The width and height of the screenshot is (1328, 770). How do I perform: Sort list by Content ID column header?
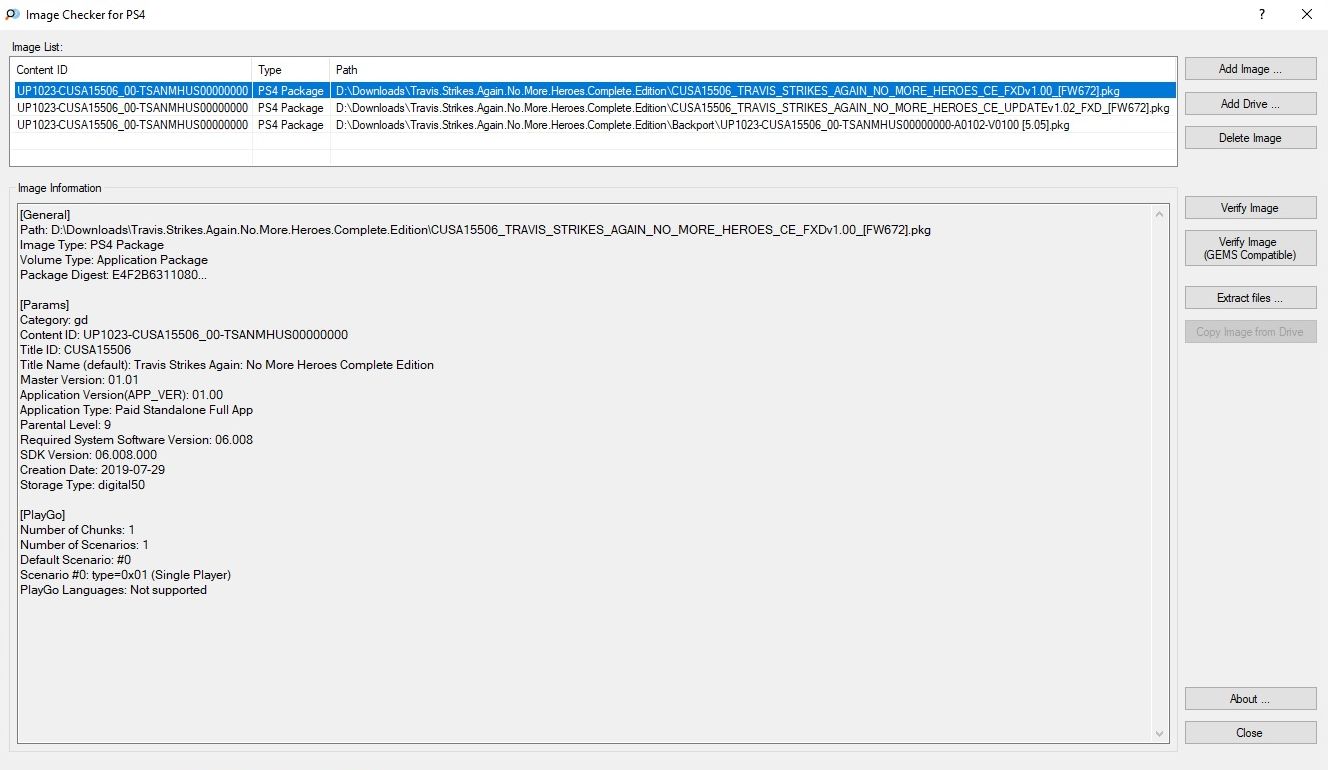click(131, 70)
